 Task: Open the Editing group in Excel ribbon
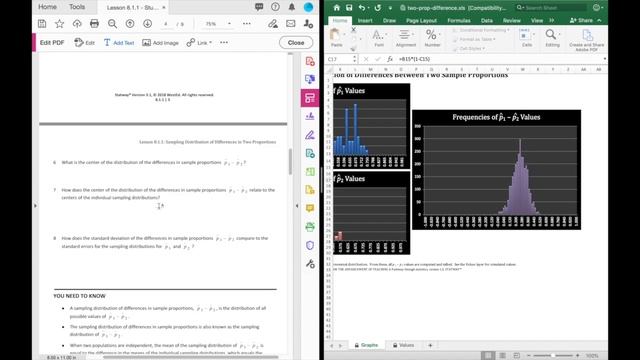pos(552,38)
